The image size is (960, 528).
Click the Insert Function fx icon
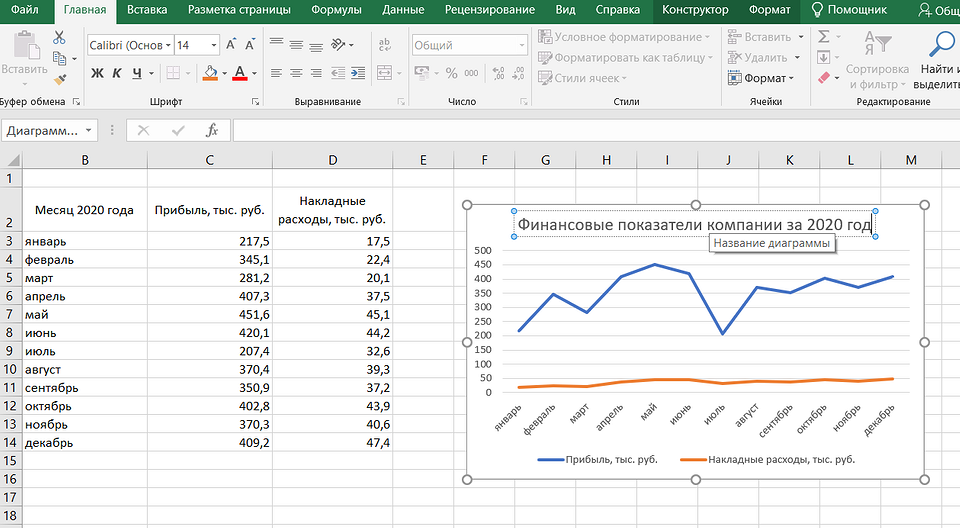(x=212, y=131)
